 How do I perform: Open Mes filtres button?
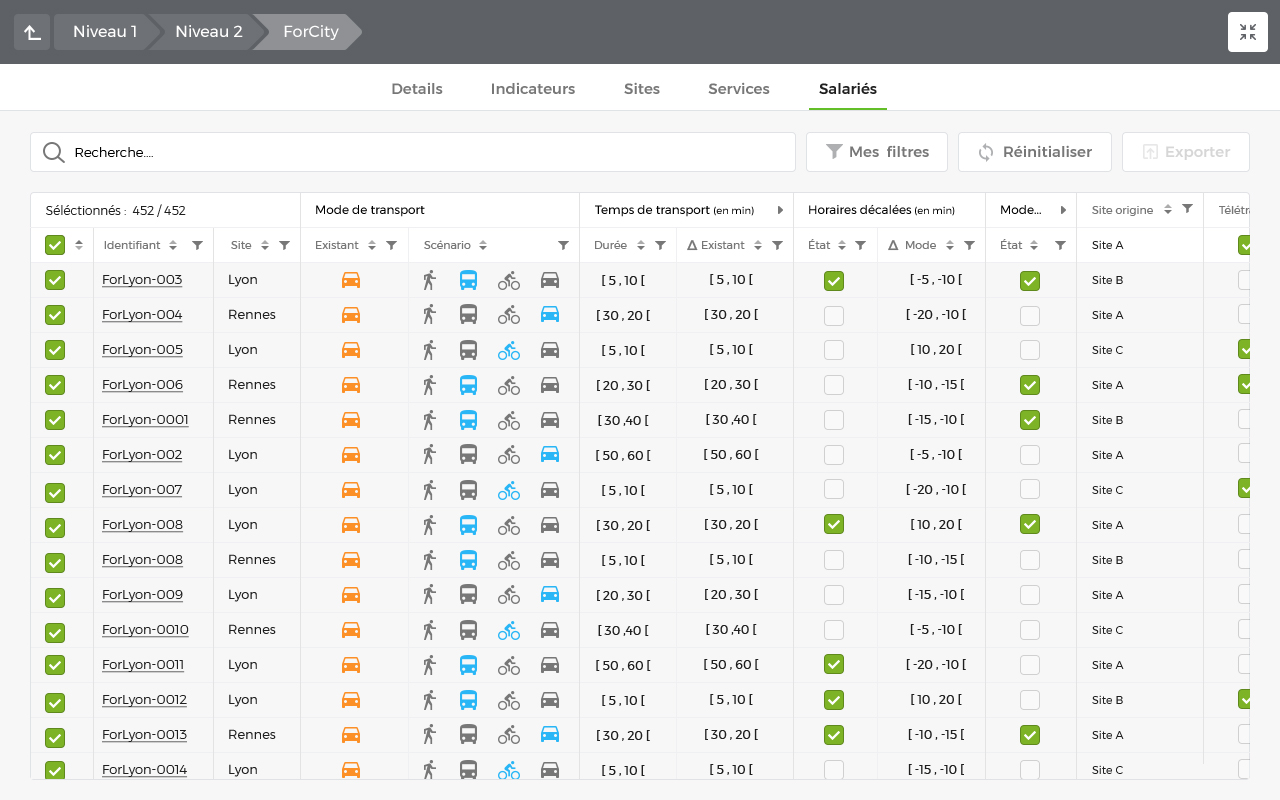click(x=877, y=152)
